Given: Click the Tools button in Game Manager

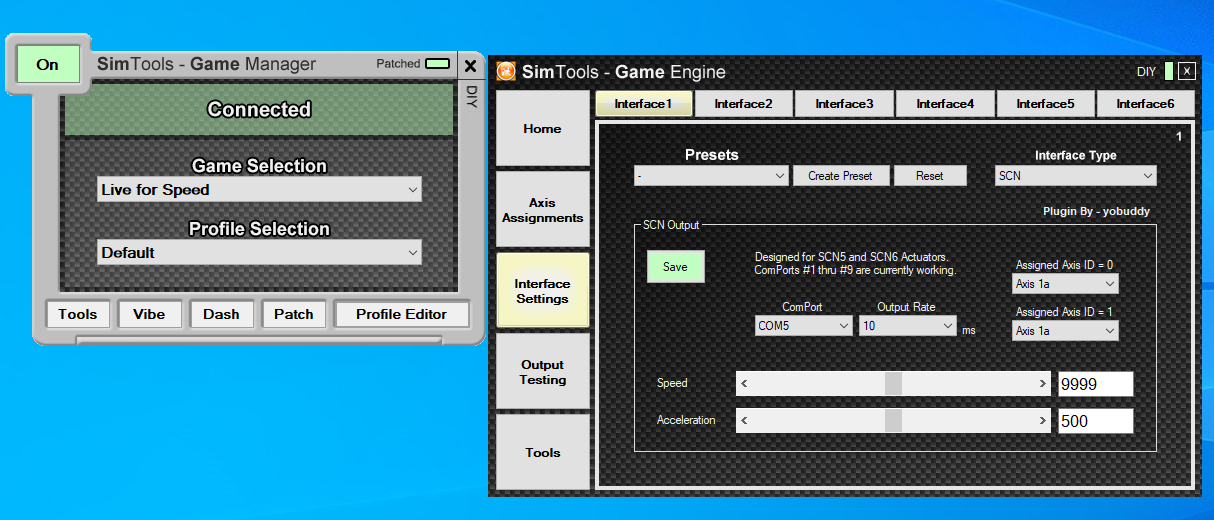Looking at the screenshot, I should tap(78, 314).
